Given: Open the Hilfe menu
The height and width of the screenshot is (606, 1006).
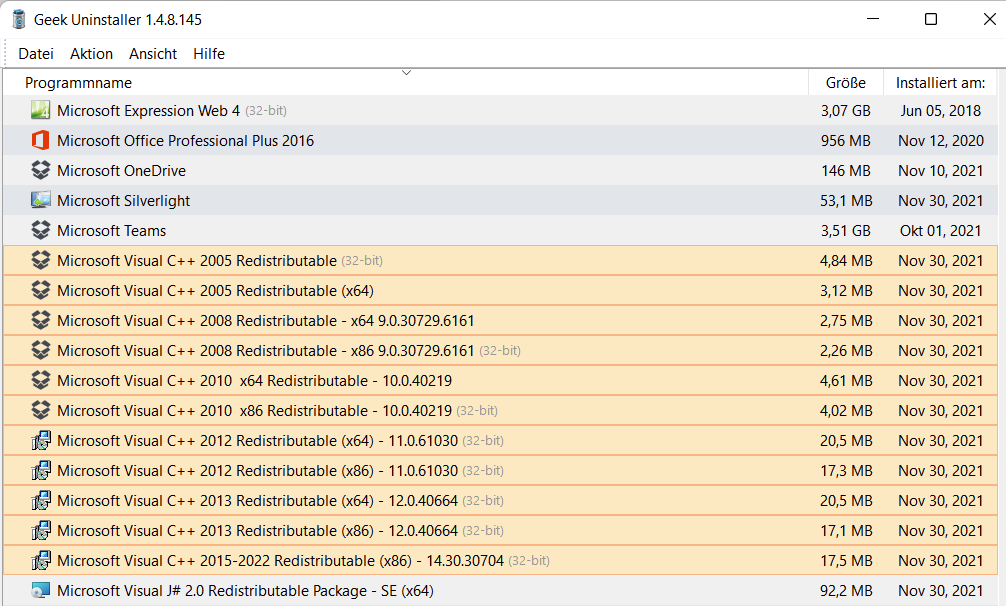Looking at the screenshot, I should tap(209, 54).
